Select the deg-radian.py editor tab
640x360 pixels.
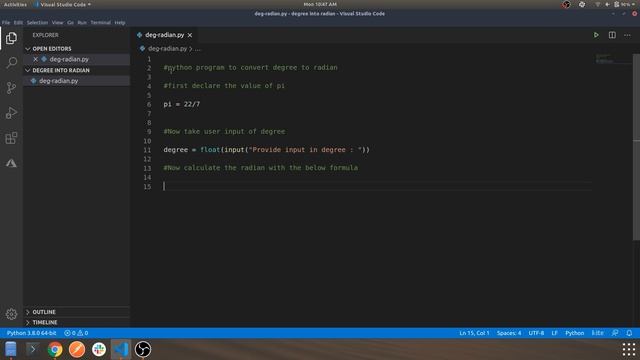pos(164,35)
